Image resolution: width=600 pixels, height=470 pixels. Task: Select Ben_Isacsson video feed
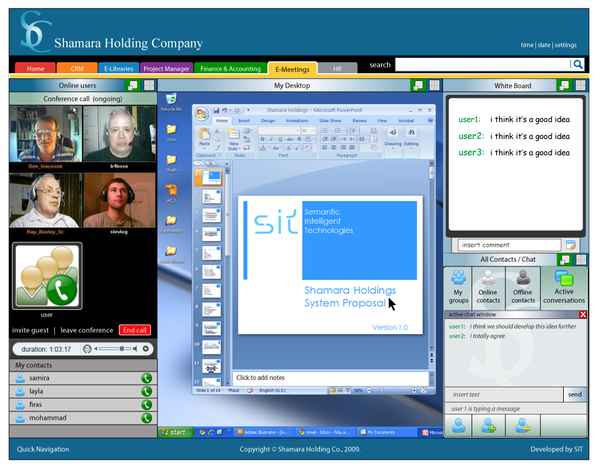pyautogui.click(x=46, y=134)
